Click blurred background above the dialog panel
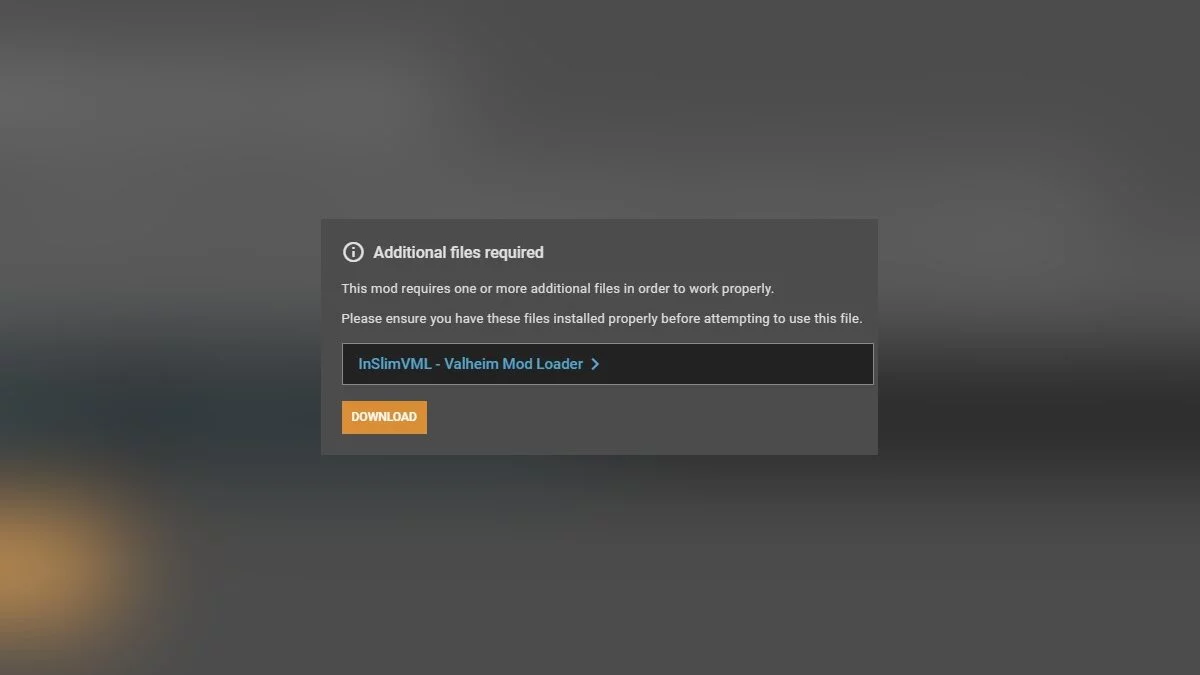 (x=600, y=110)
